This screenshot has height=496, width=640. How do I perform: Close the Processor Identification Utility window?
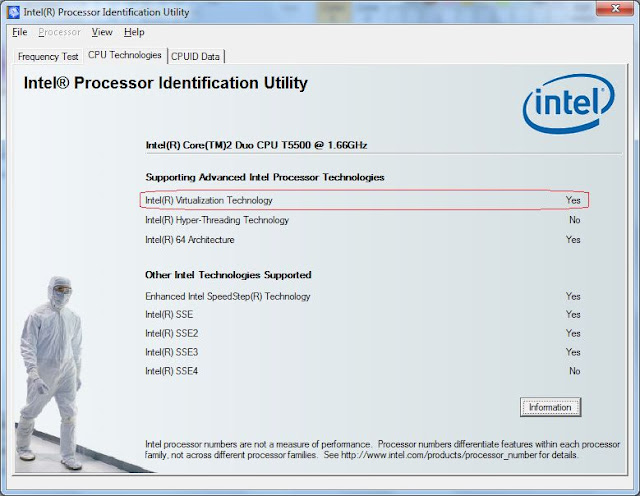pos(616,8)
